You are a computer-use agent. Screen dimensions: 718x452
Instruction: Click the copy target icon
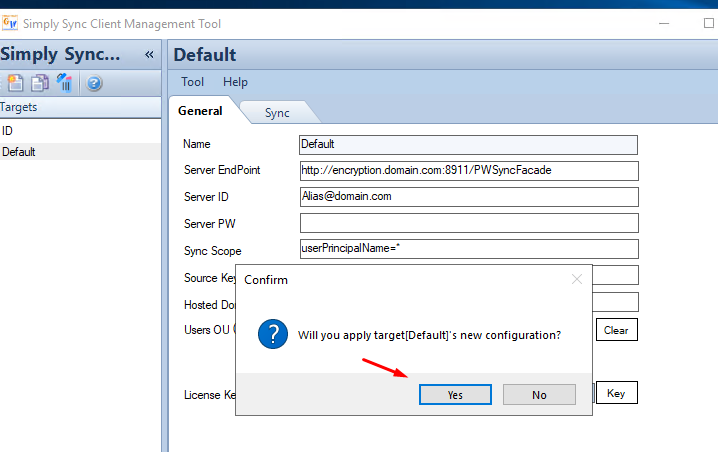pos(40,83)
